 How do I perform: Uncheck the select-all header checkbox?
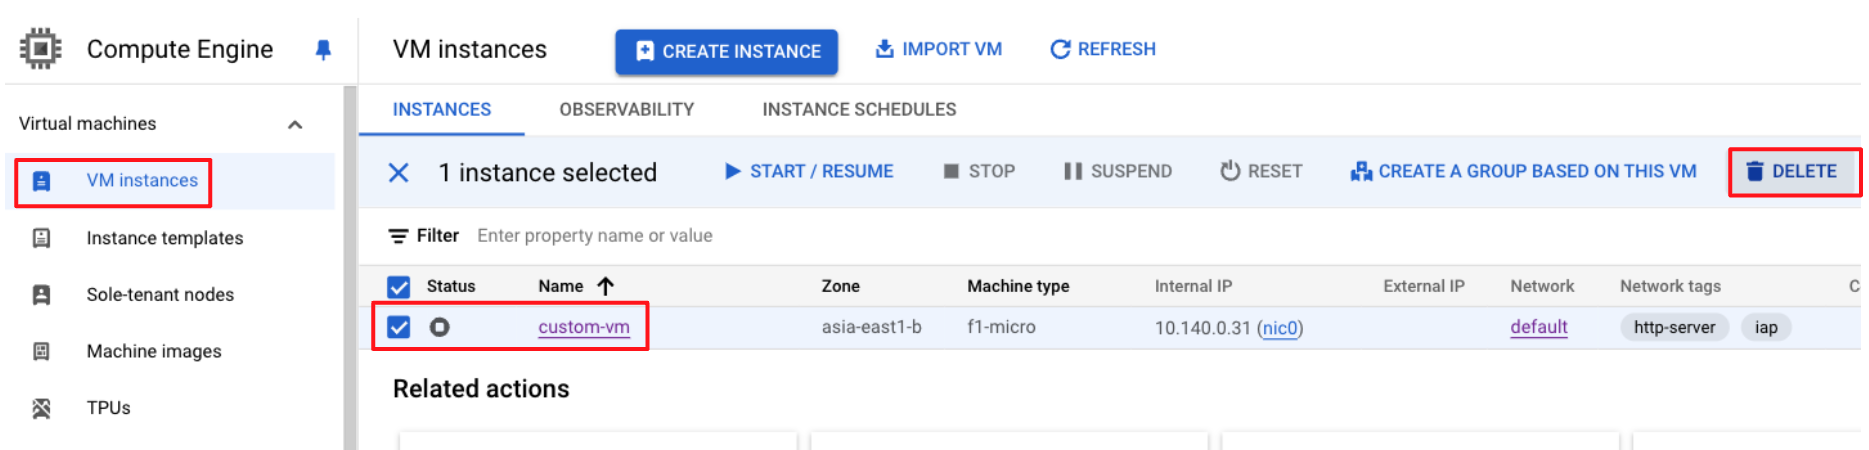click(x=399, y=287)
